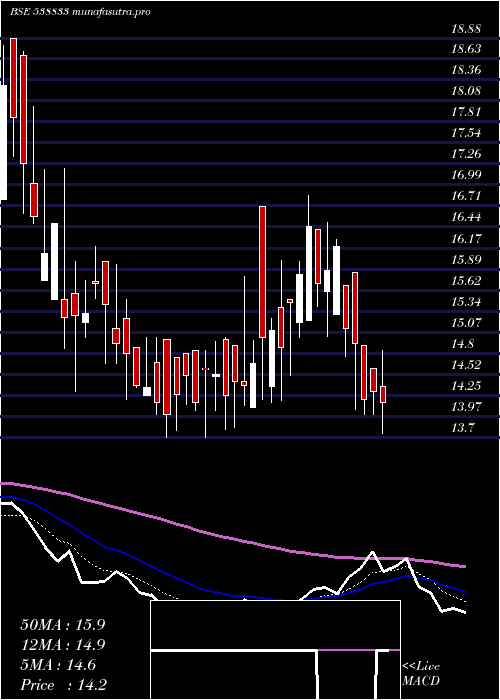The height and width of the screenshot is (700, 500).
Task: Click the 14.25 price axis label
Action: click(x=466, y=386)
